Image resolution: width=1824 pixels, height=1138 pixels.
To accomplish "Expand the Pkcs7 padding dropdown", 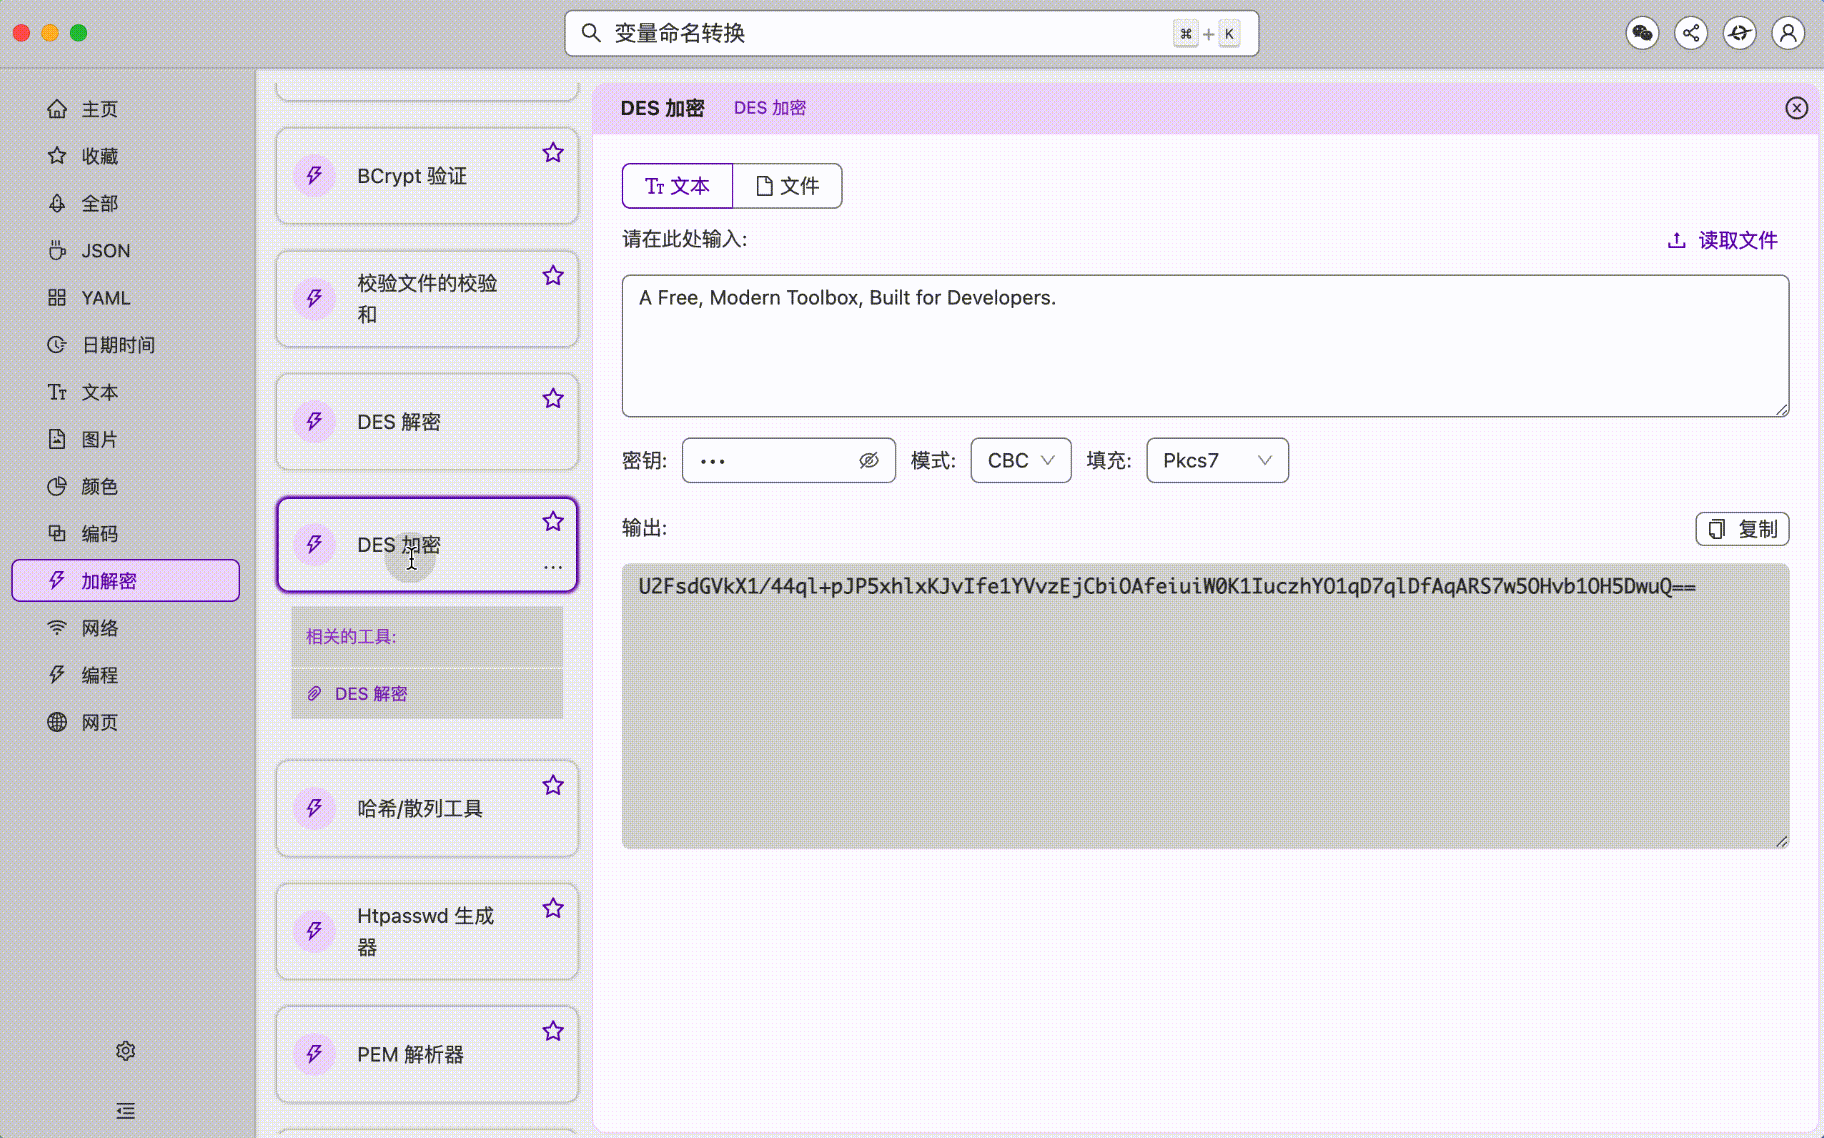I will point(1216,460).
